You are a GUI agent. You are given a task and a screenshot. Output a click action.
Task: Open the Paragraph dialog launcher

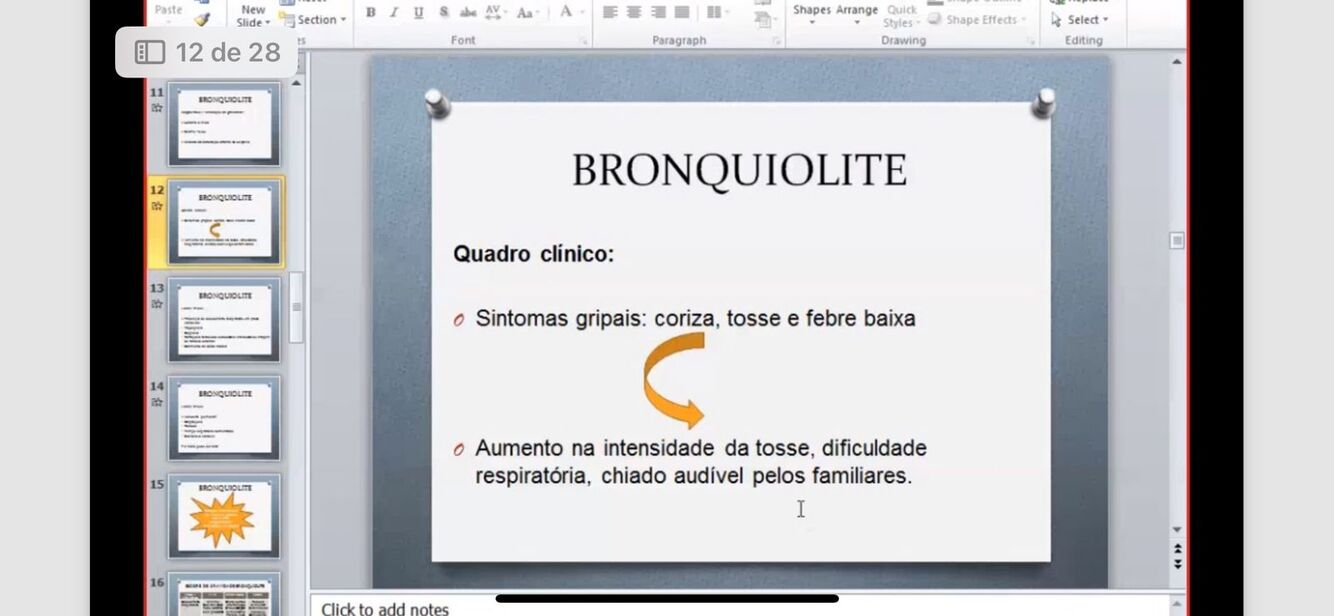click(776, 41)
